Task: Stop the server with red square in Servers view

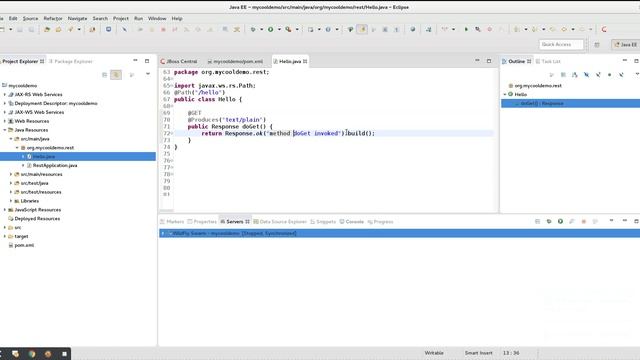Action: 584,221
